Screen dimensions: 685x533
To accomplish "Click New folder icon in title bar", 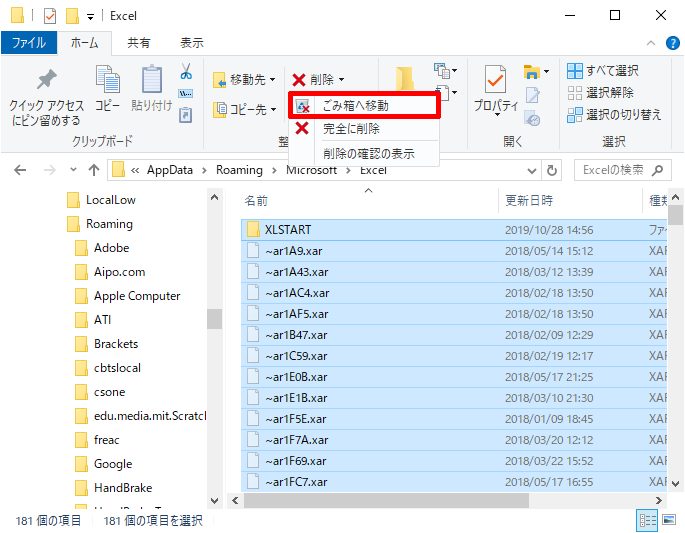I will pos(72,16).
